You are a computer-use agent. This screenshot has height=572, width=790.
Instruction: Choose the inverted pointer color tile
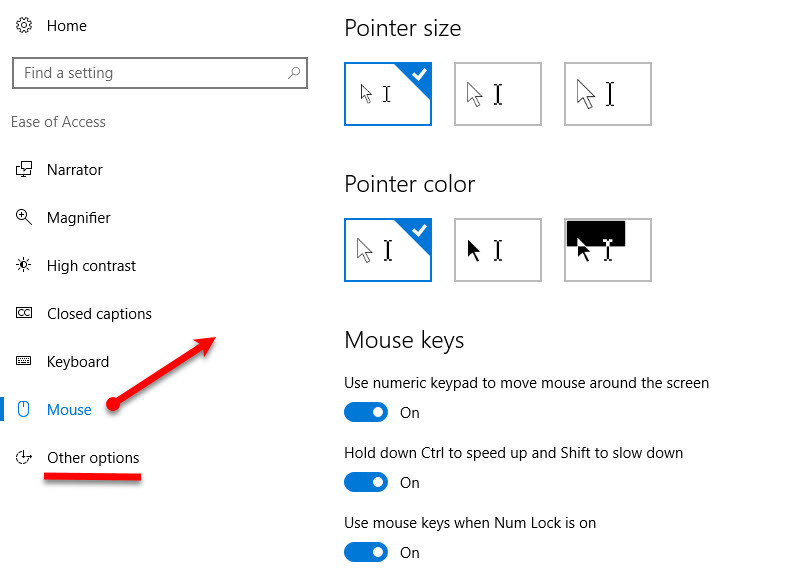click(608, 250)
